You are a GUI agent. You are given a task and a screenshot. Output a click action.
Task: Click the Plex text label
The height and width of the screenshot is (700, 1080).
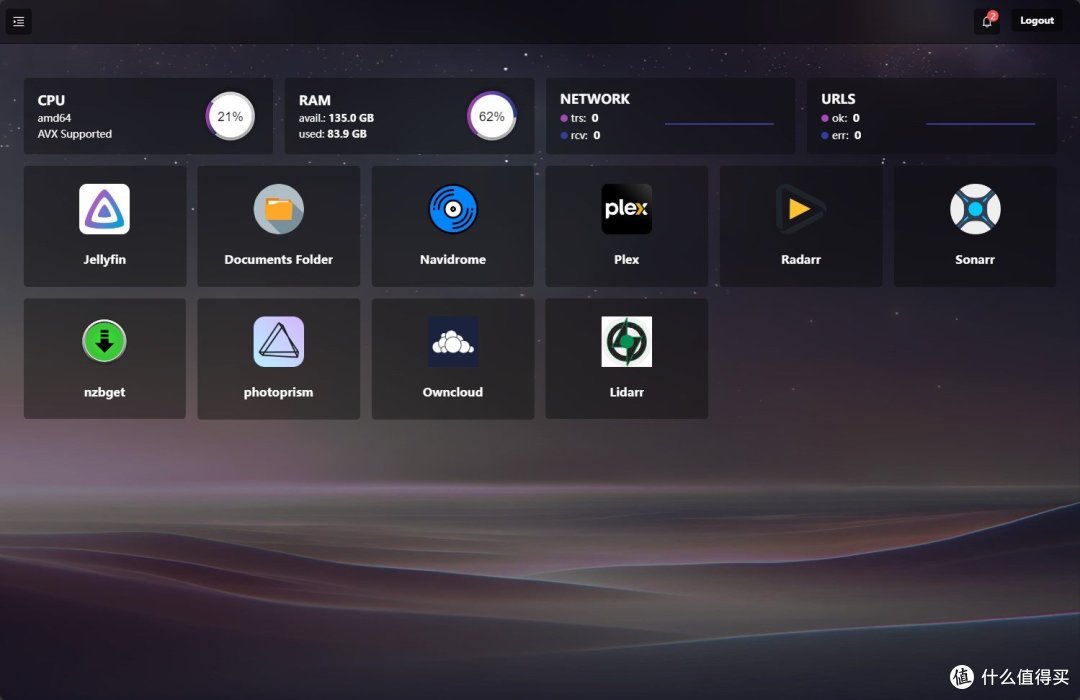point(626,260)
